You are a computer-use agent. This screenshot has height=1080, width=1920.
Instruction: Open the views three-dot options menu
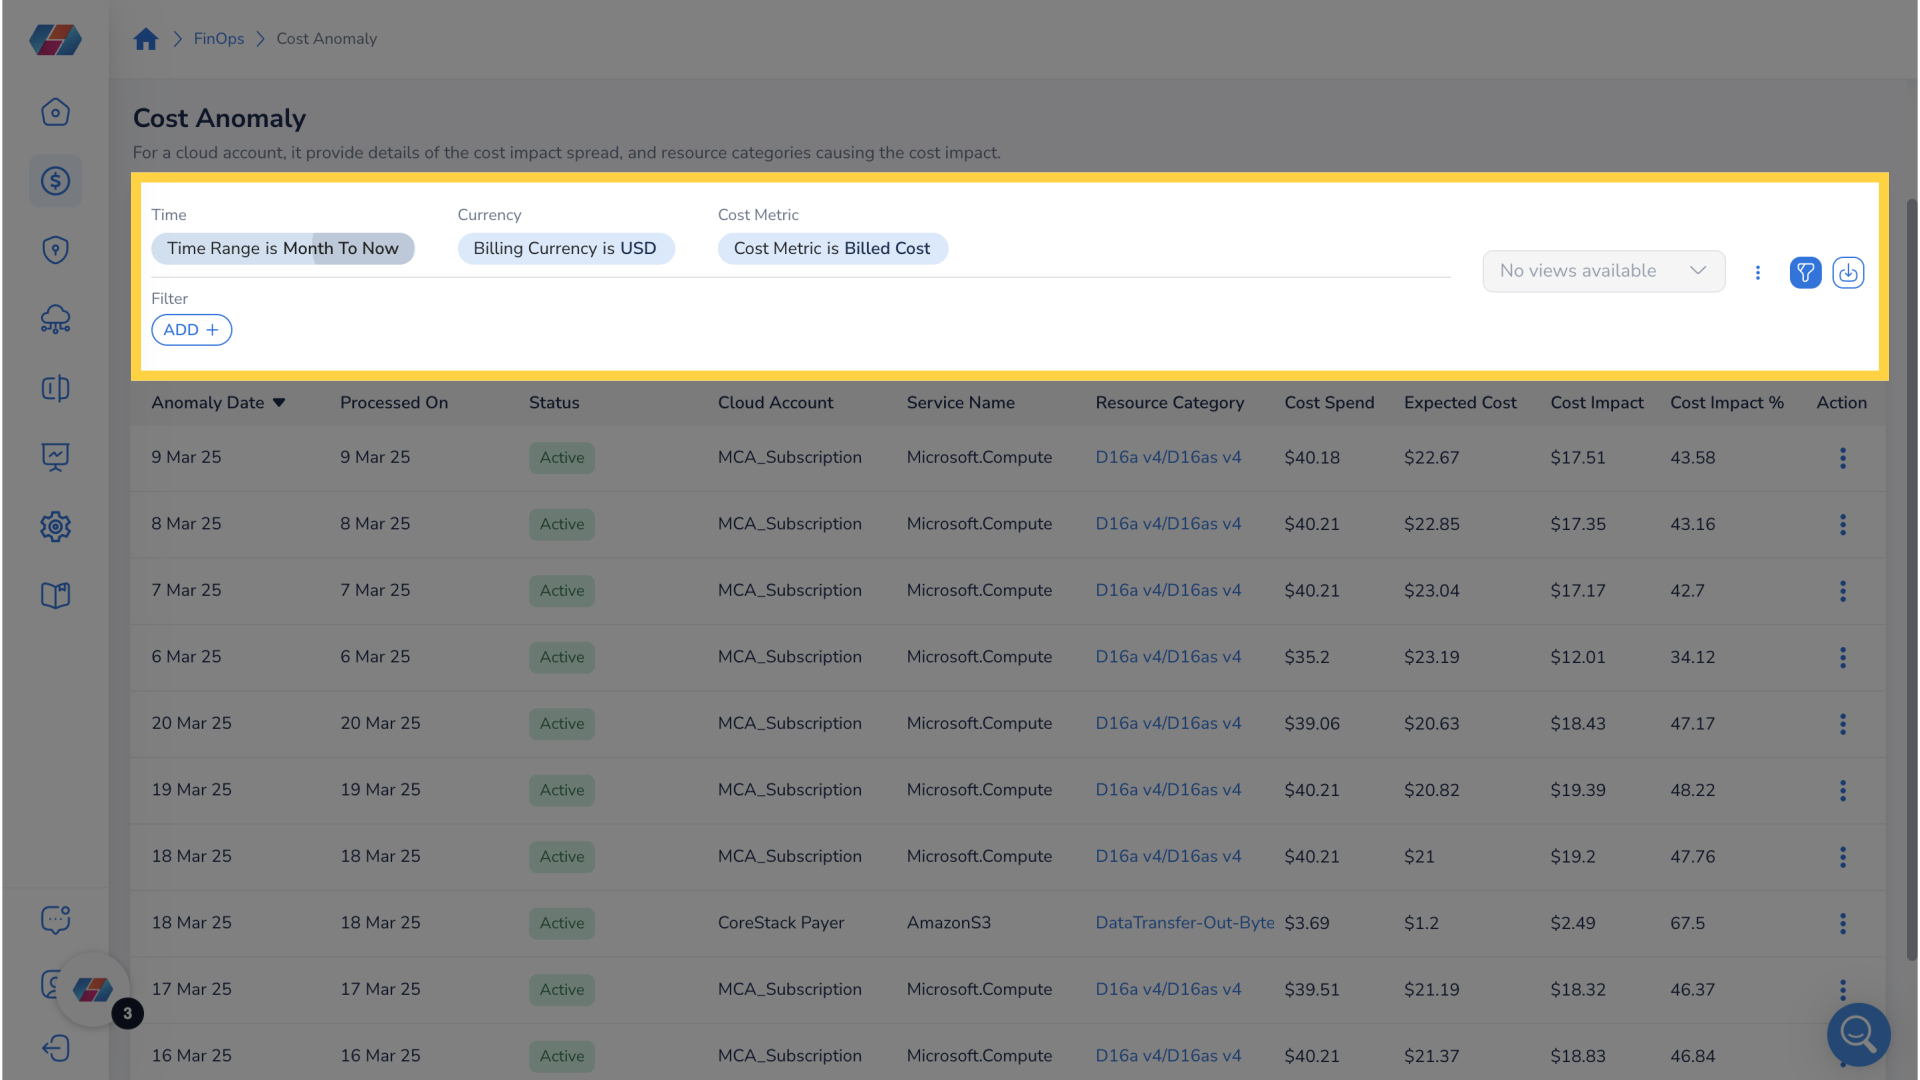coord(1757,272)
